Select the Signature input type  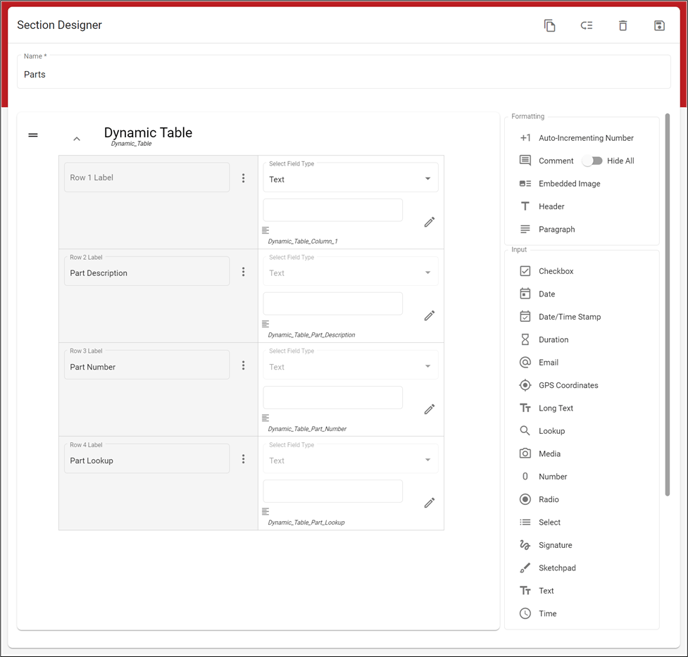pyautogui.click(x=546, y=545)
